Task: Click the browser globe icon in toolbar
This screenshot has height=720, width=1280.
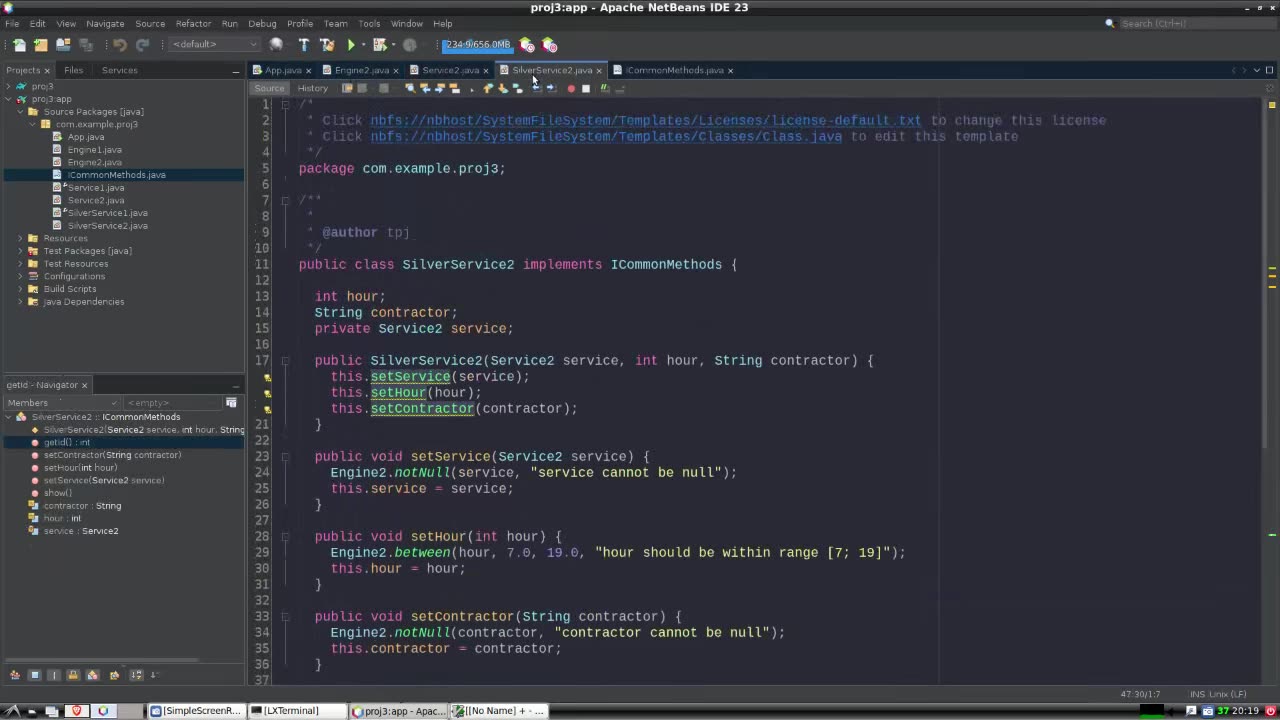Action: click(276, 45)
